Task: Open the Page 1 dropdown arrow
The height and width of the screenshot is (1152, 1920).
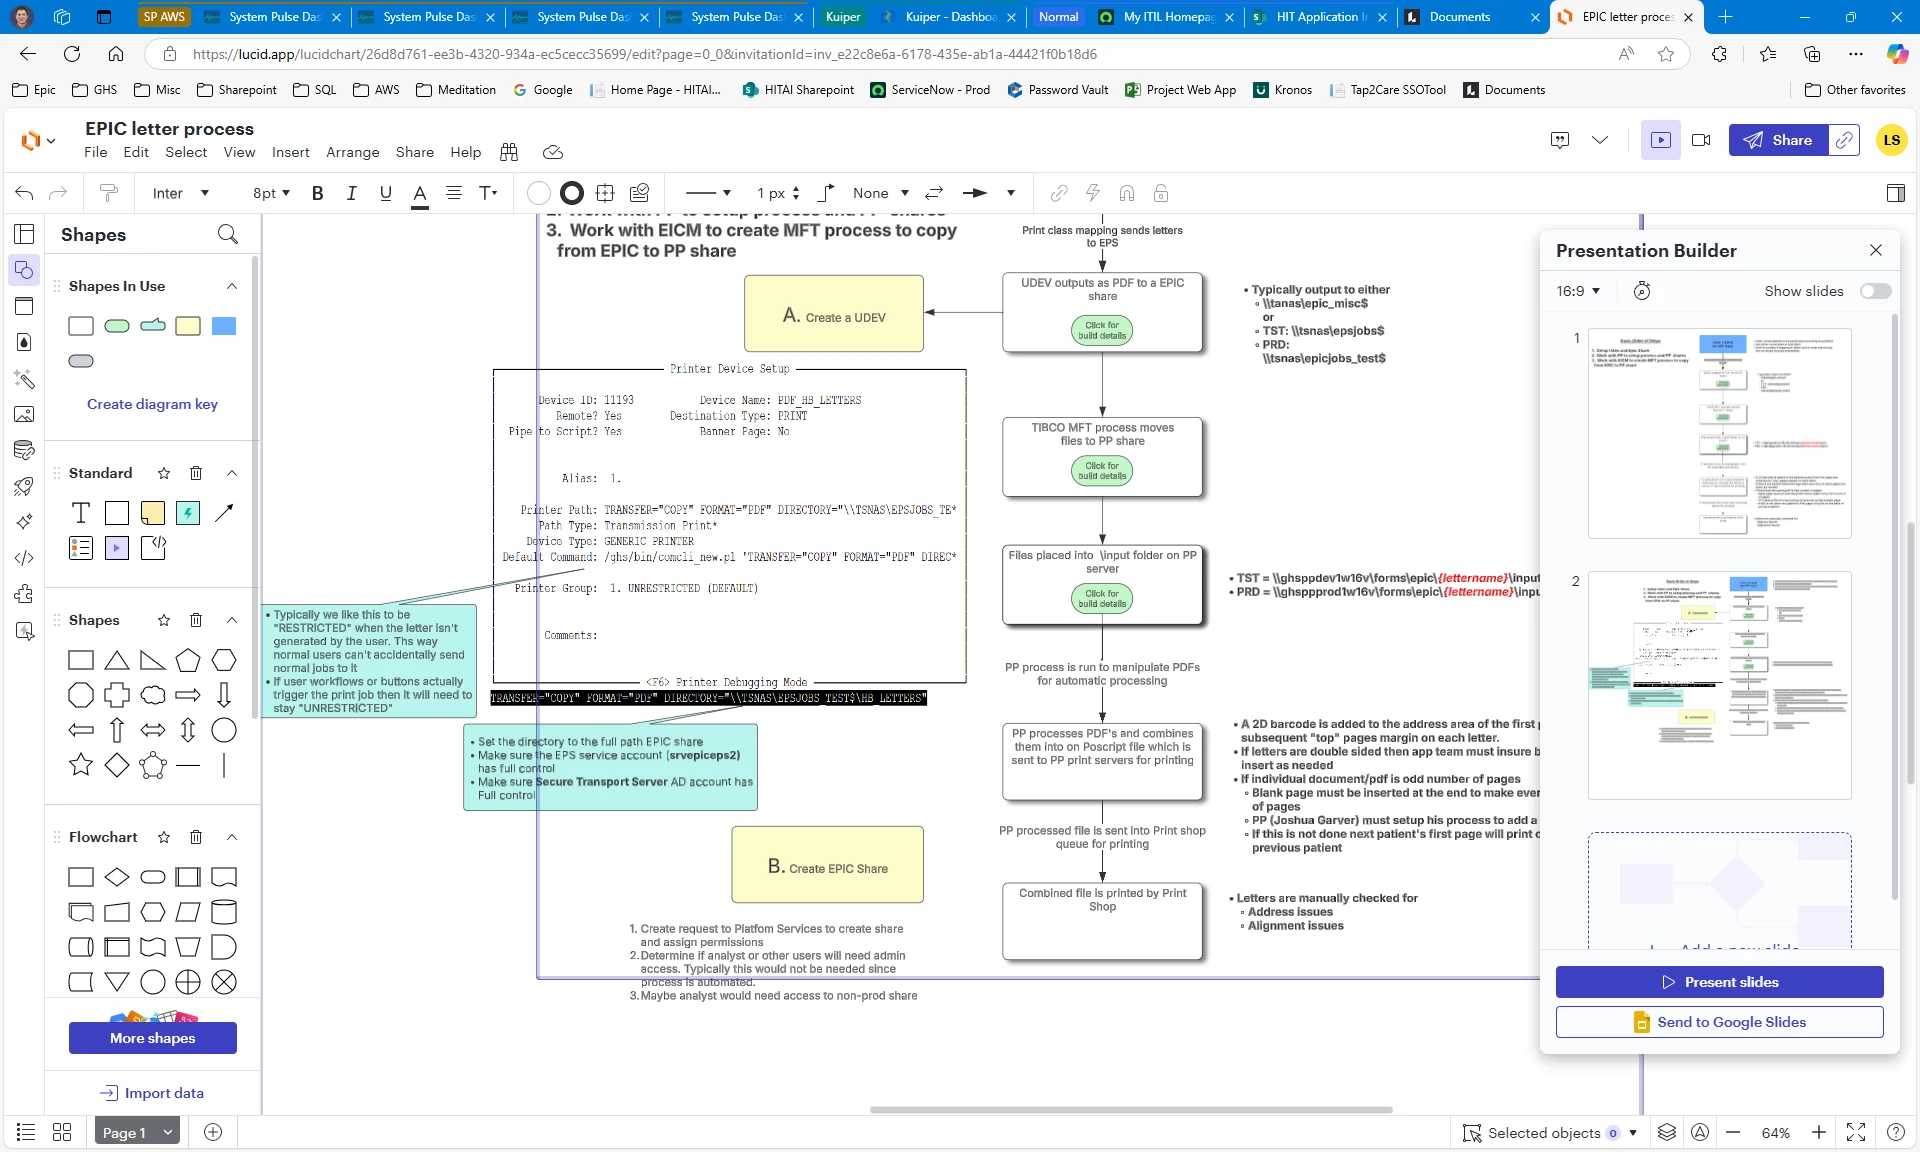Action: 168,1132
